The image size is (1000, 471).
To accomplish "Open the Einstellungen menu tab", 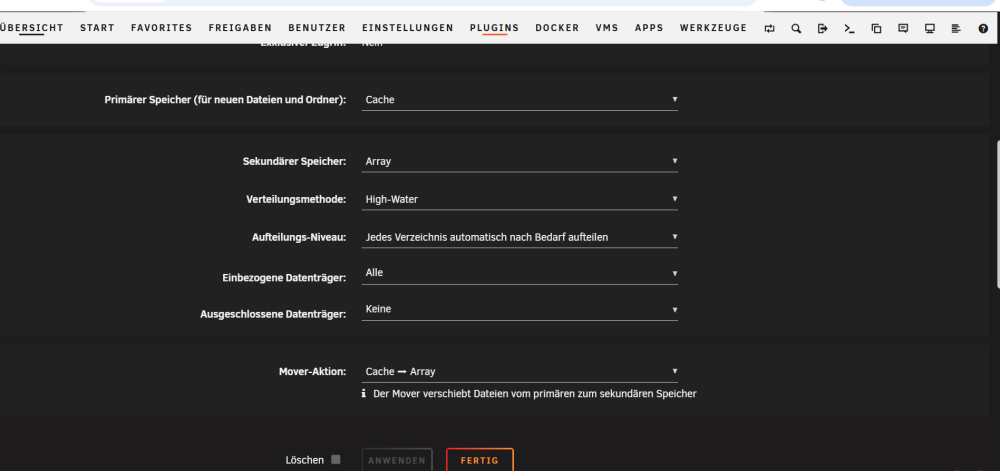I will coord(408,28).
